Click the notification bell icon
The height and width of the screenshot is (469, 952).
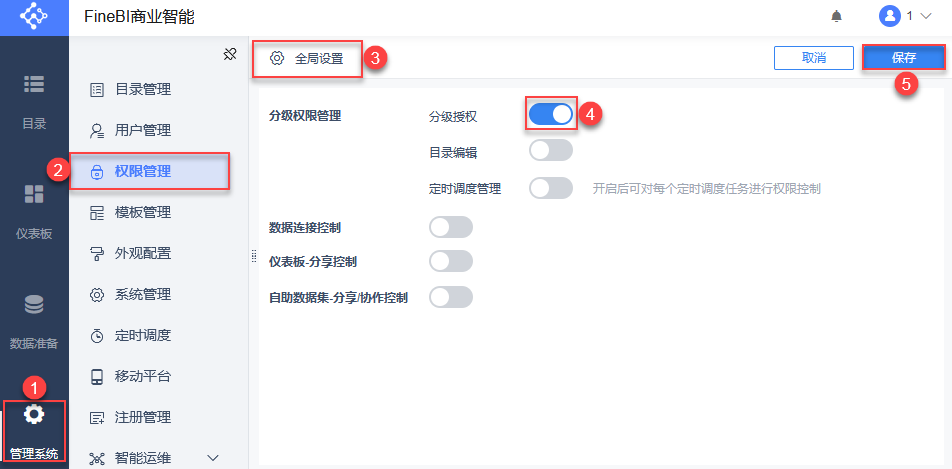pos(837,16)
